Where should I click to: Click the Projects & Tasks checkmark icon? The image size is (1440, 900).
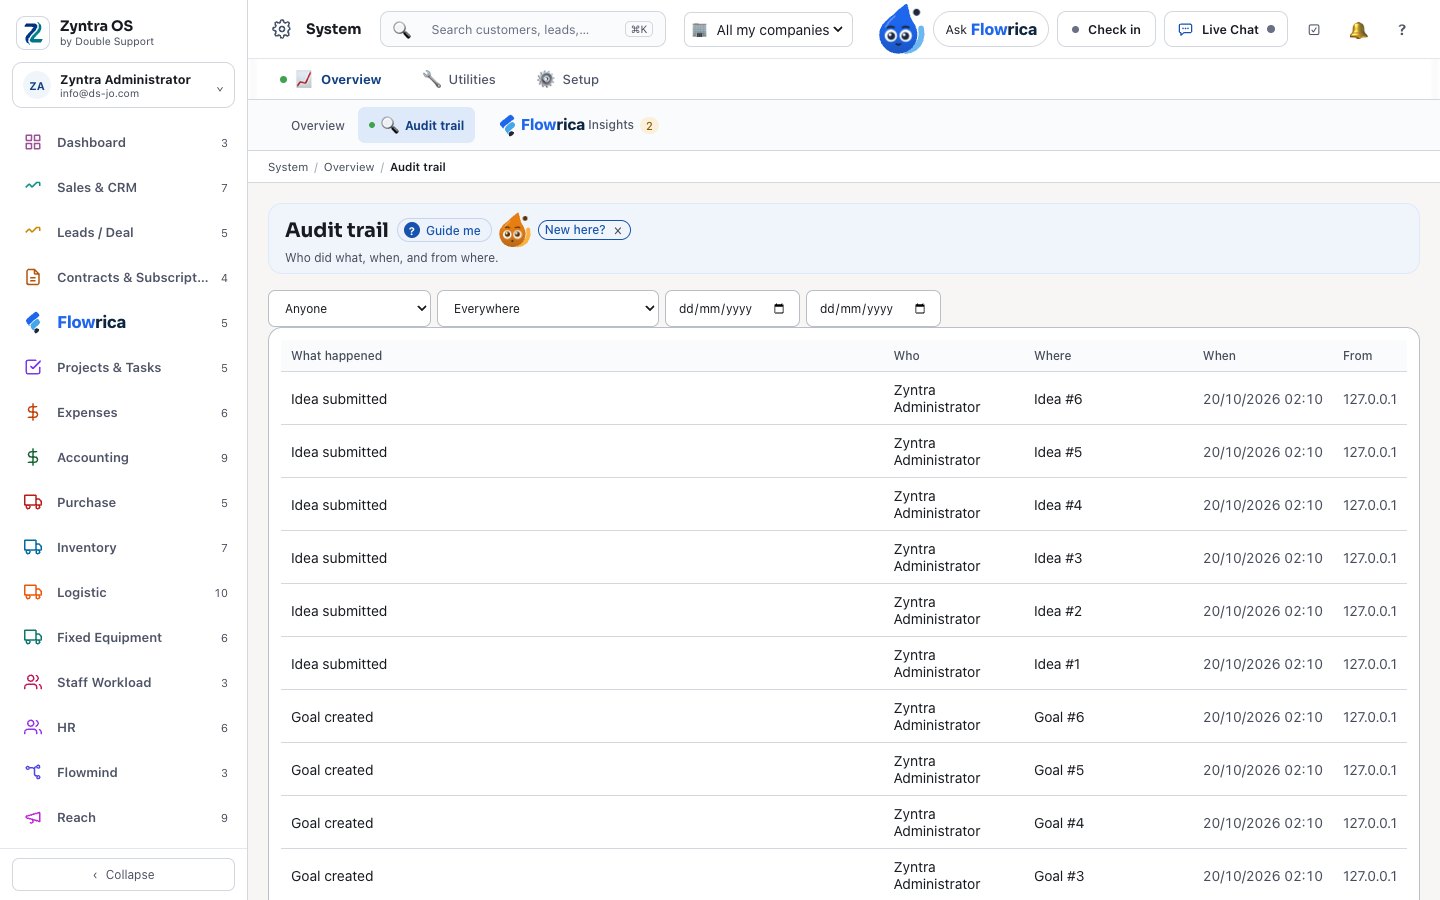click(x=33, y=368)
